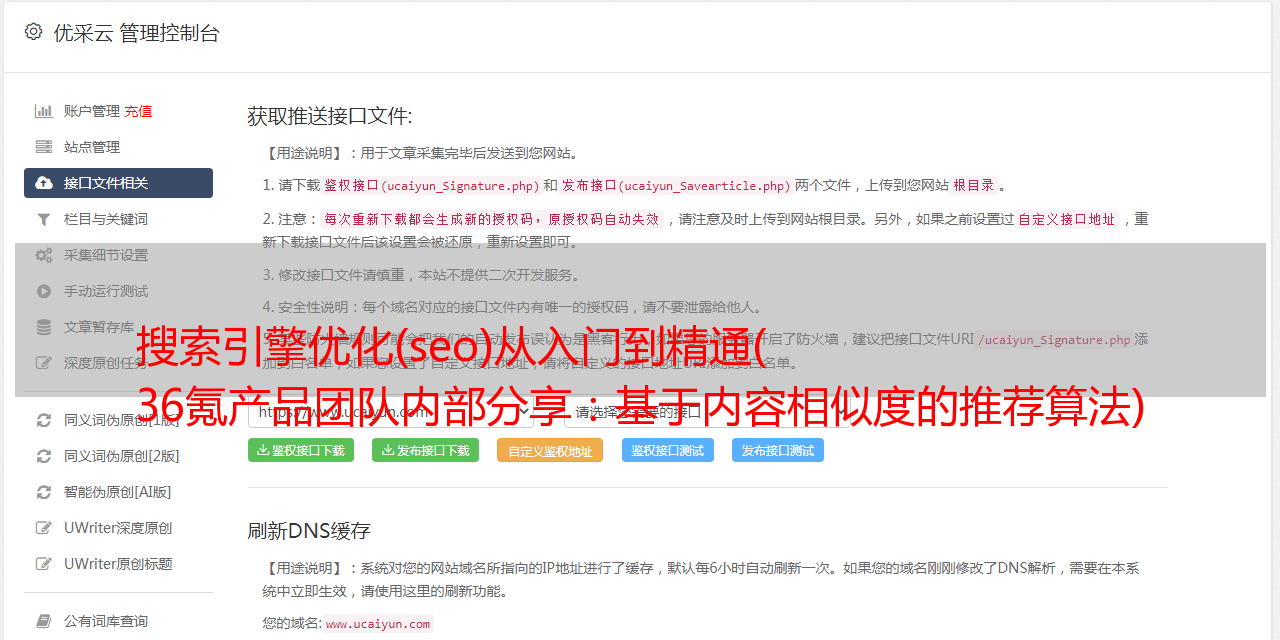The width and height of the screenshot is (1280, 640).
Task: Open the 请选择要测试的接口 dropdown
Action: 706,411
